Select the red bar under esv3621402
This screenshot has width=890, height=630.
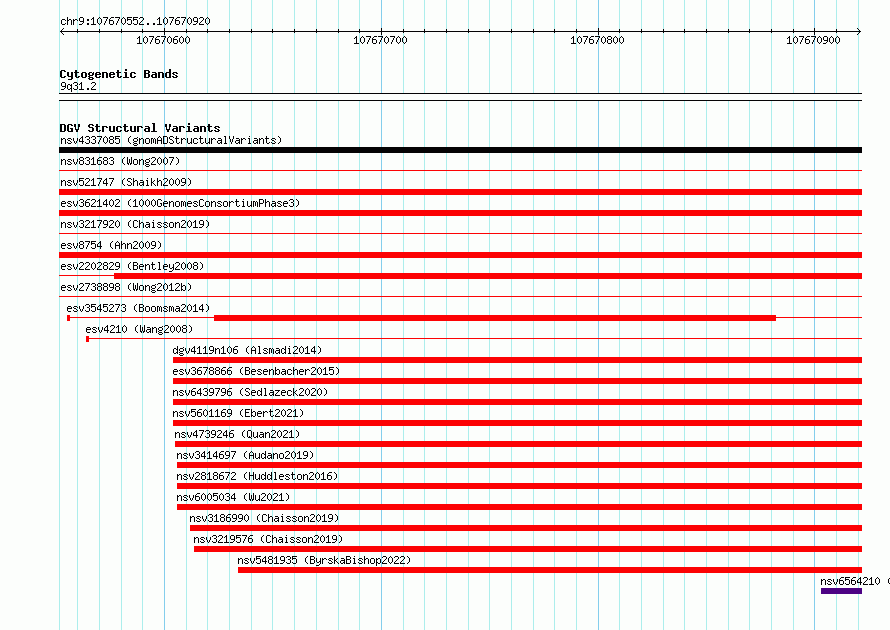click(x=460, y=213)
